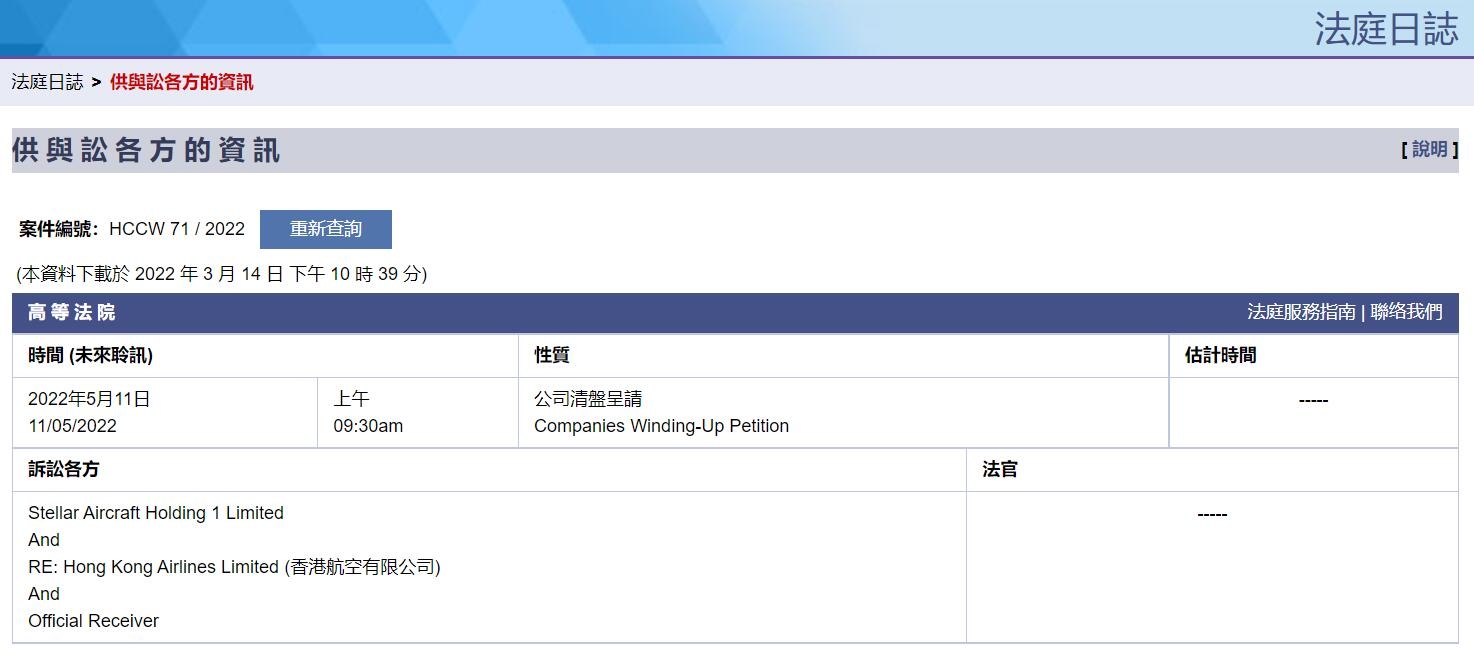Click the 供與訟各方的資訊 page heading
This screenshot has height=650, width=1474.
(146, 151)
